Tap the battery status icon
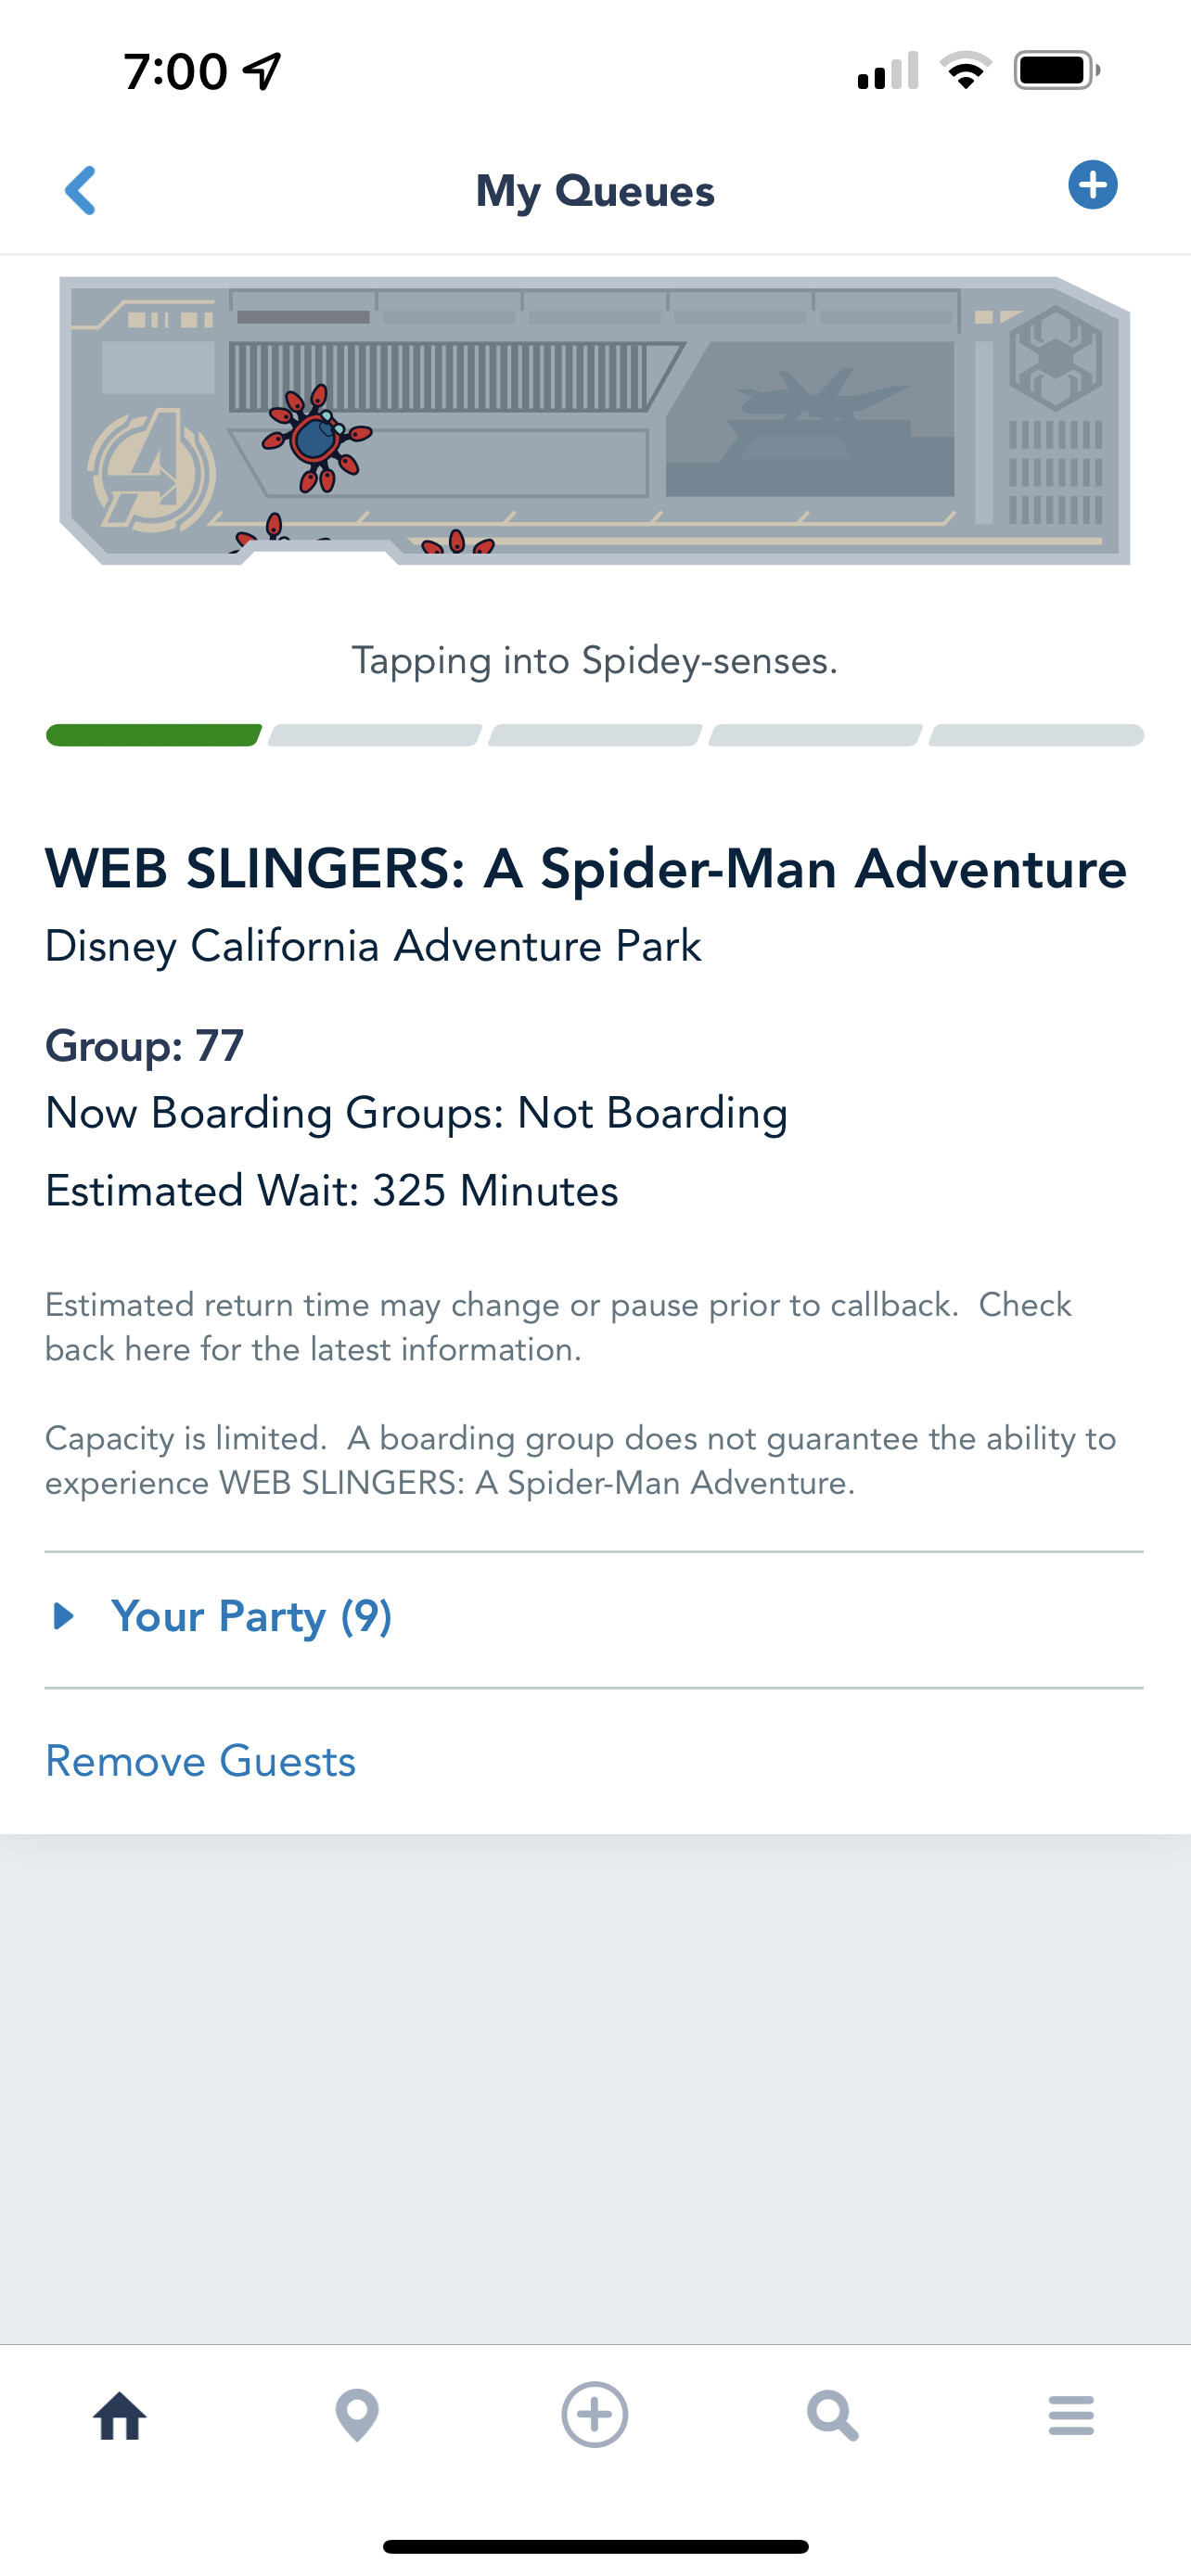This screenshot has height=2576, width=1191. click(x=1056, y=71)
